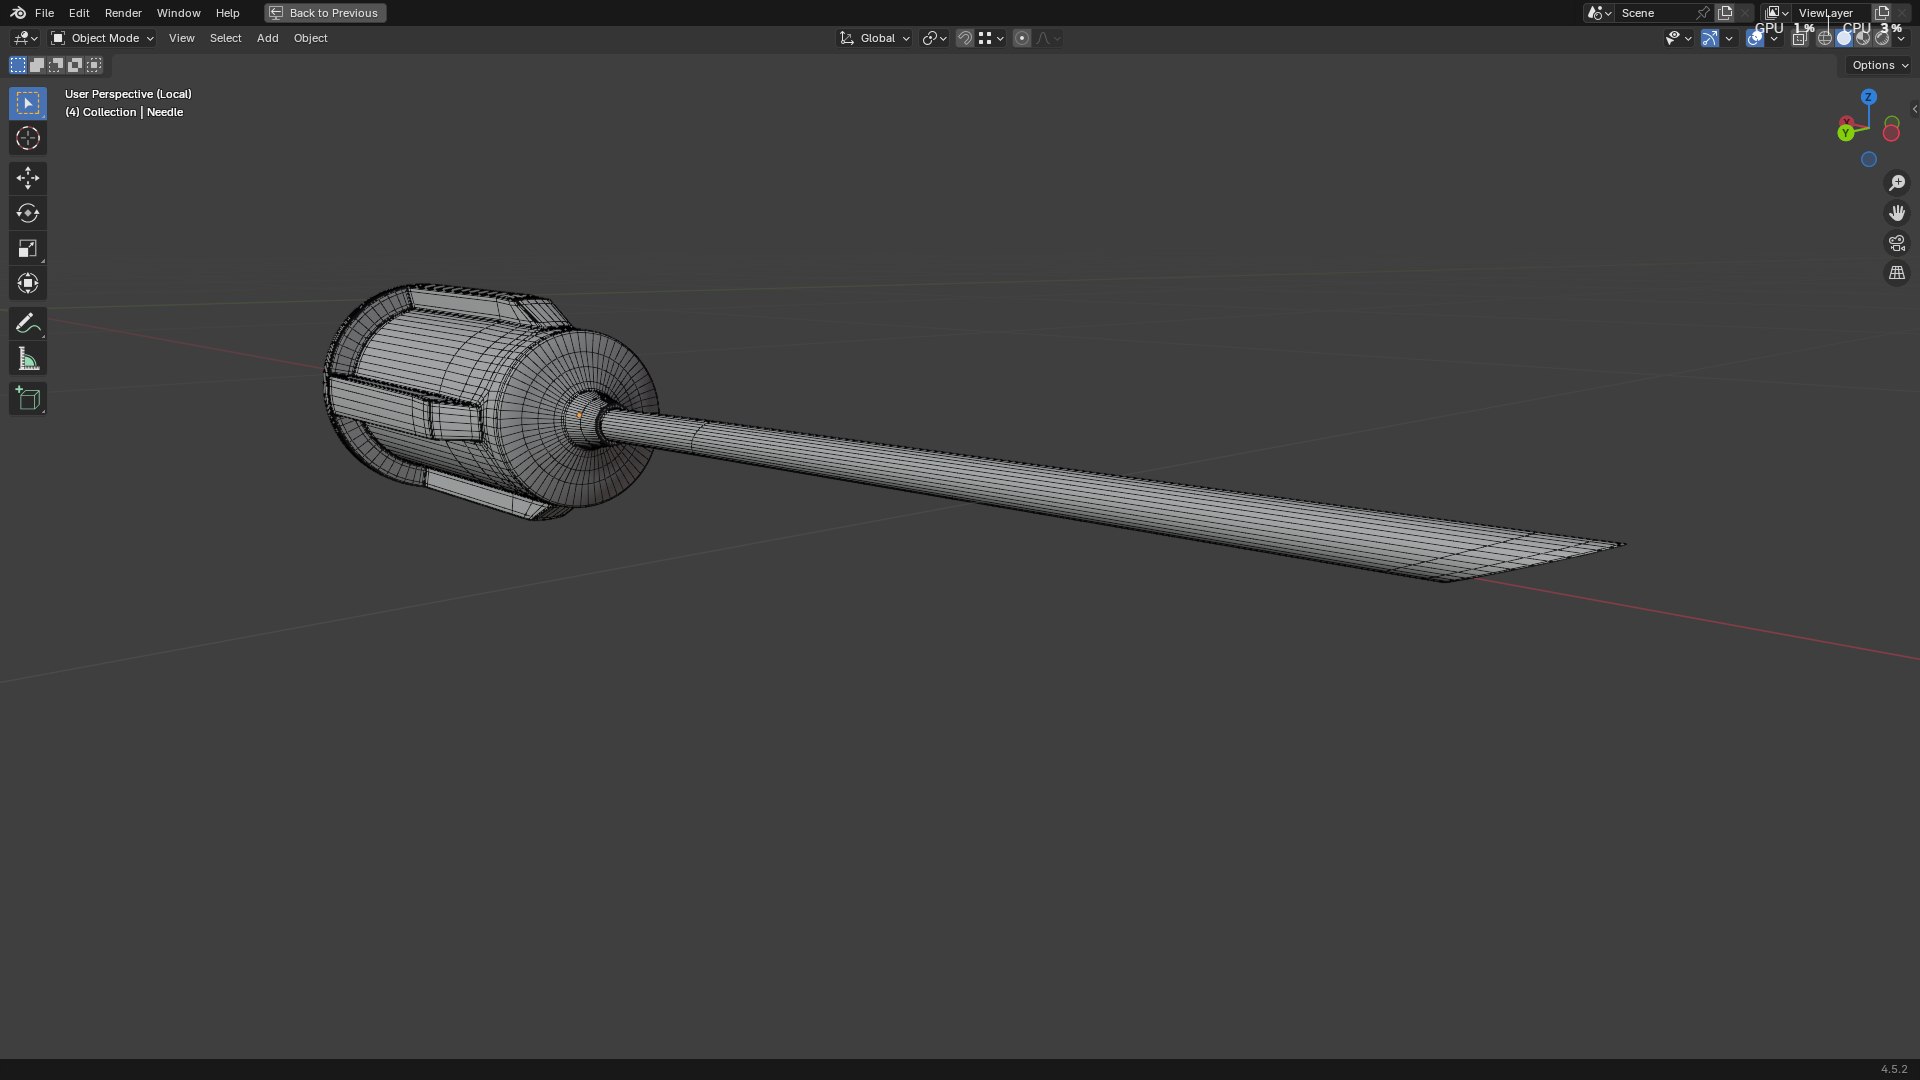
Task: Choose the Annotate pencil tool
Action: 28,324
